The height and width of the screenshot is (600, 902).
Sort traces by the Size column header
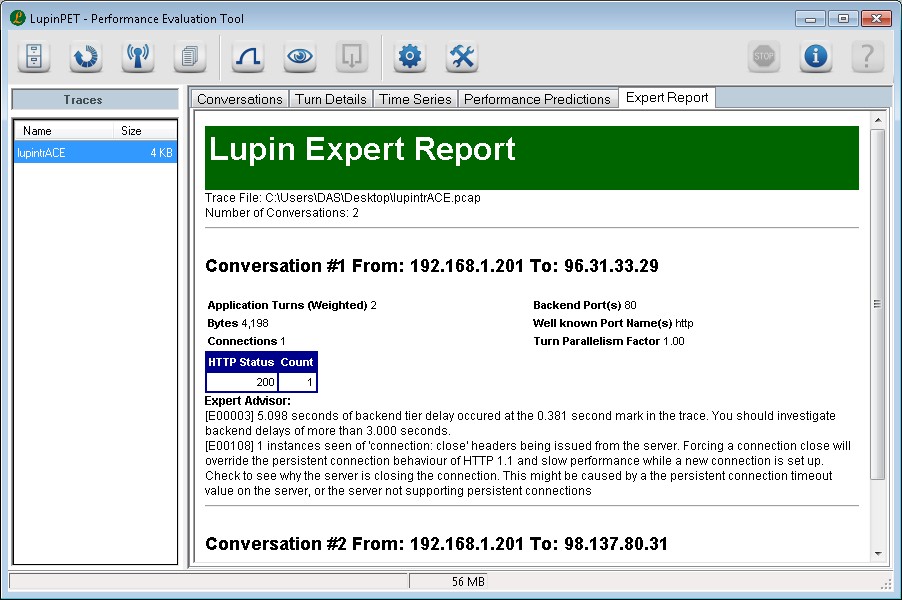pyautogui.click(x=145, y=131)
